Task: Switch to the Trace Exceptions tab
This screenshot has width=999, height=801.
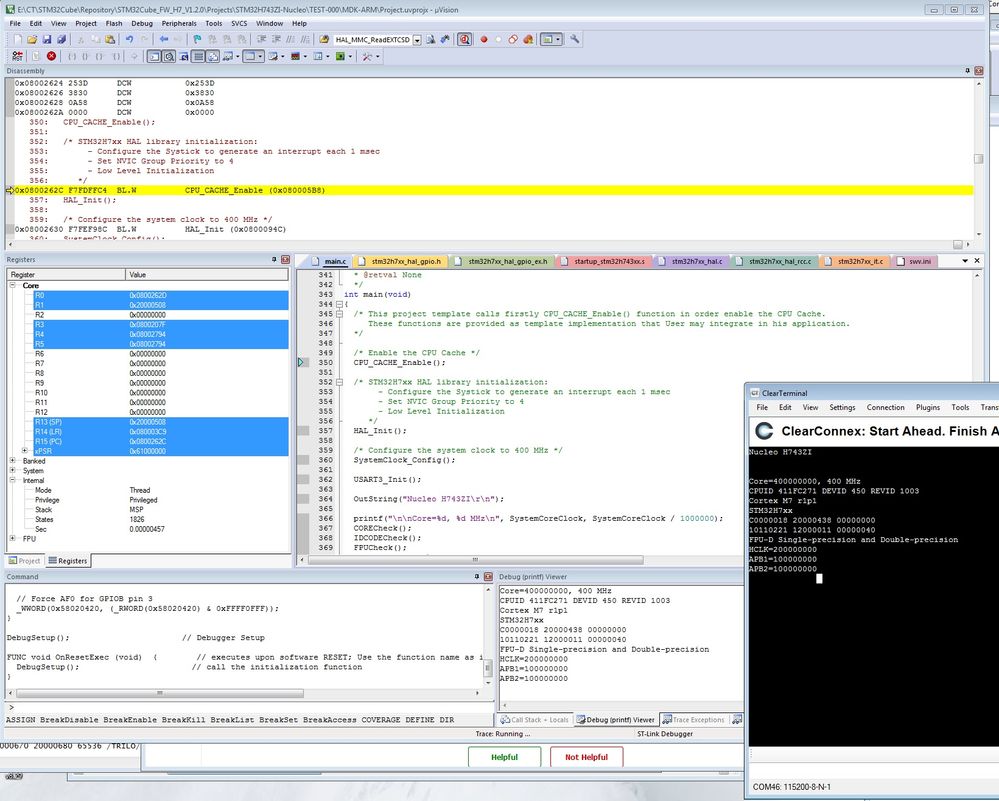Action: point(693,720)
